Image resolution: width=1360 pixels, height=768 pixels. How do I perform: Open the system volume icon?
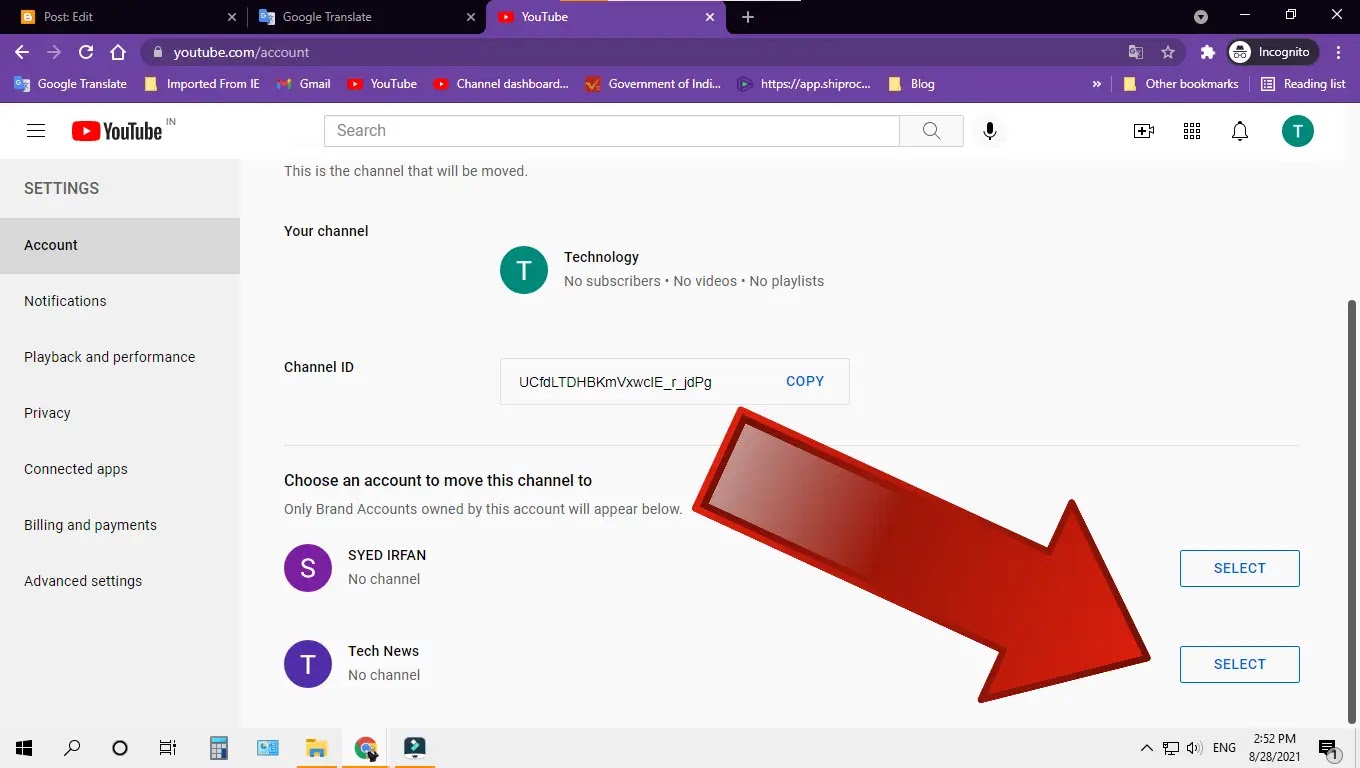(1194, 748)
